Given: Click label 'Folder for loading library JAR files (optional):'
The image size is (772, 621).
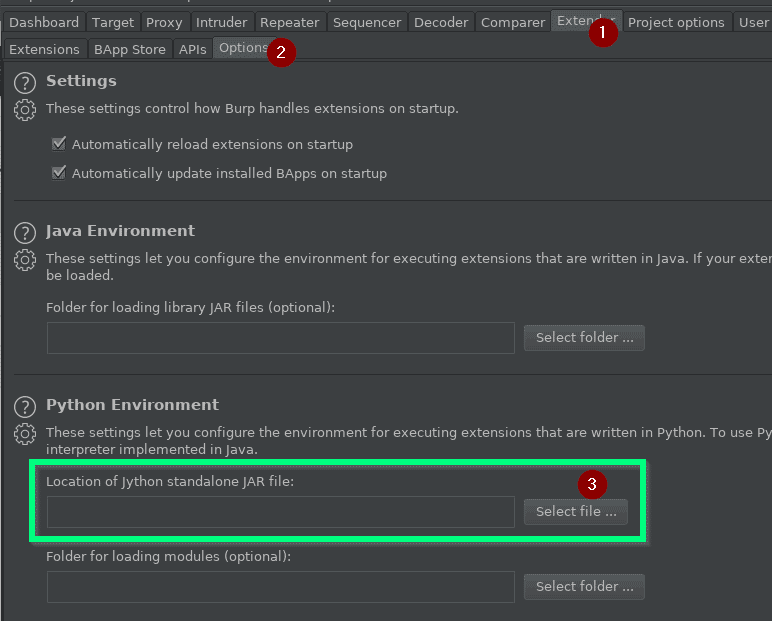Looking at the screenshot, I should click(191, 307).
